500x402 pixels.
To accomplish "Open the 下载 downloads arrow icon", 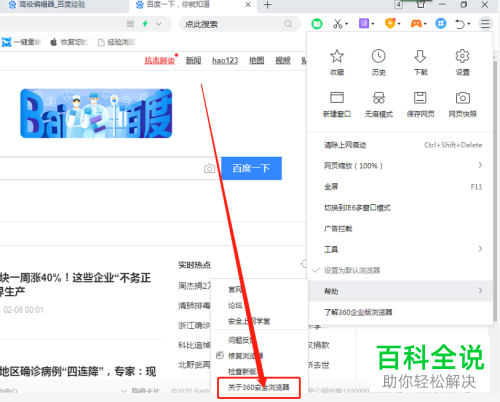I will pyautogui.click(x=420, y=56).
